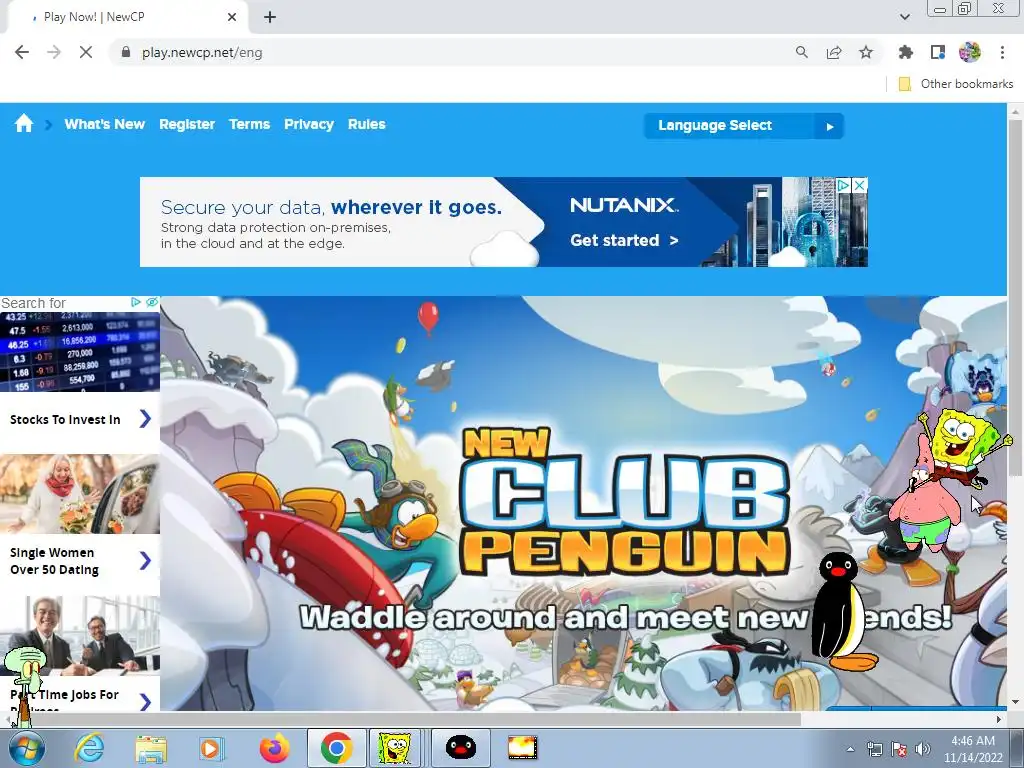Close the Play Now! NewCP tab
Screen dimensions: 1024x768
pyautogui.click(x=232, y=17)
